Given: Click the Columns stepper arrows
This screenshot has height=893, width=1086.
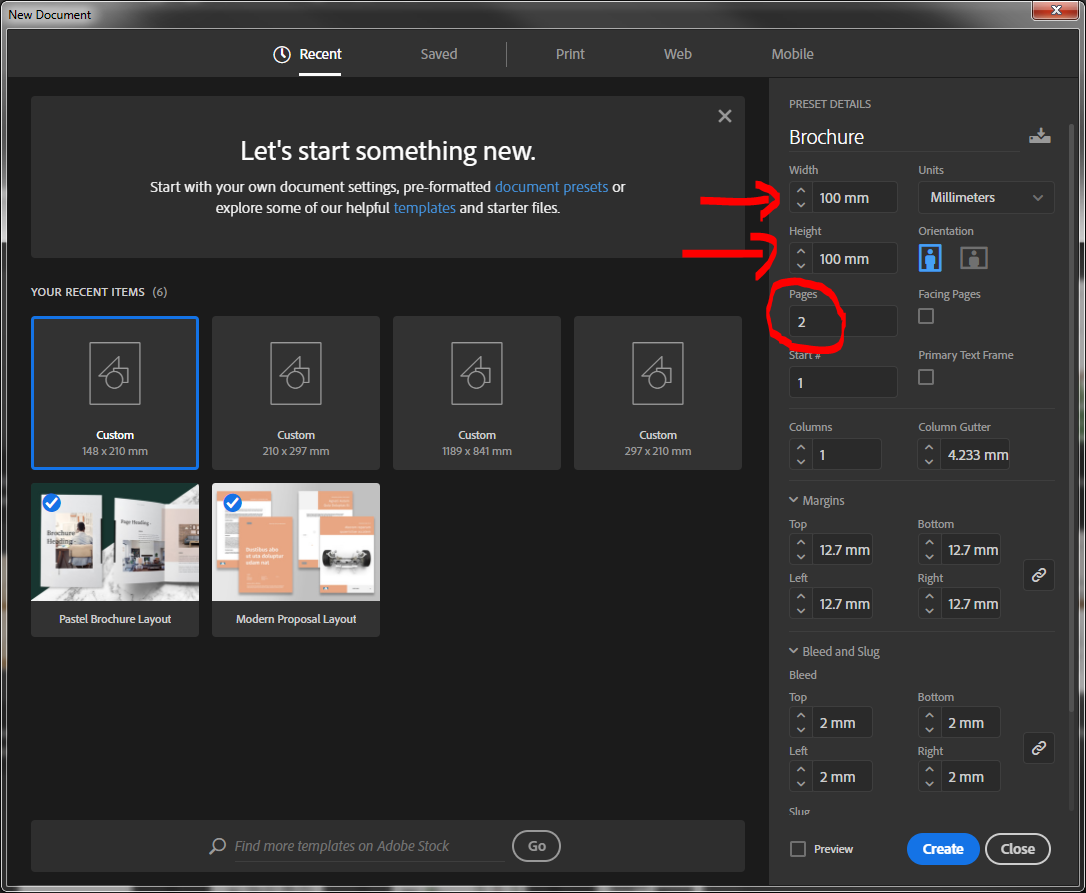Looking at the screenshot, I should tap(801, 454).
